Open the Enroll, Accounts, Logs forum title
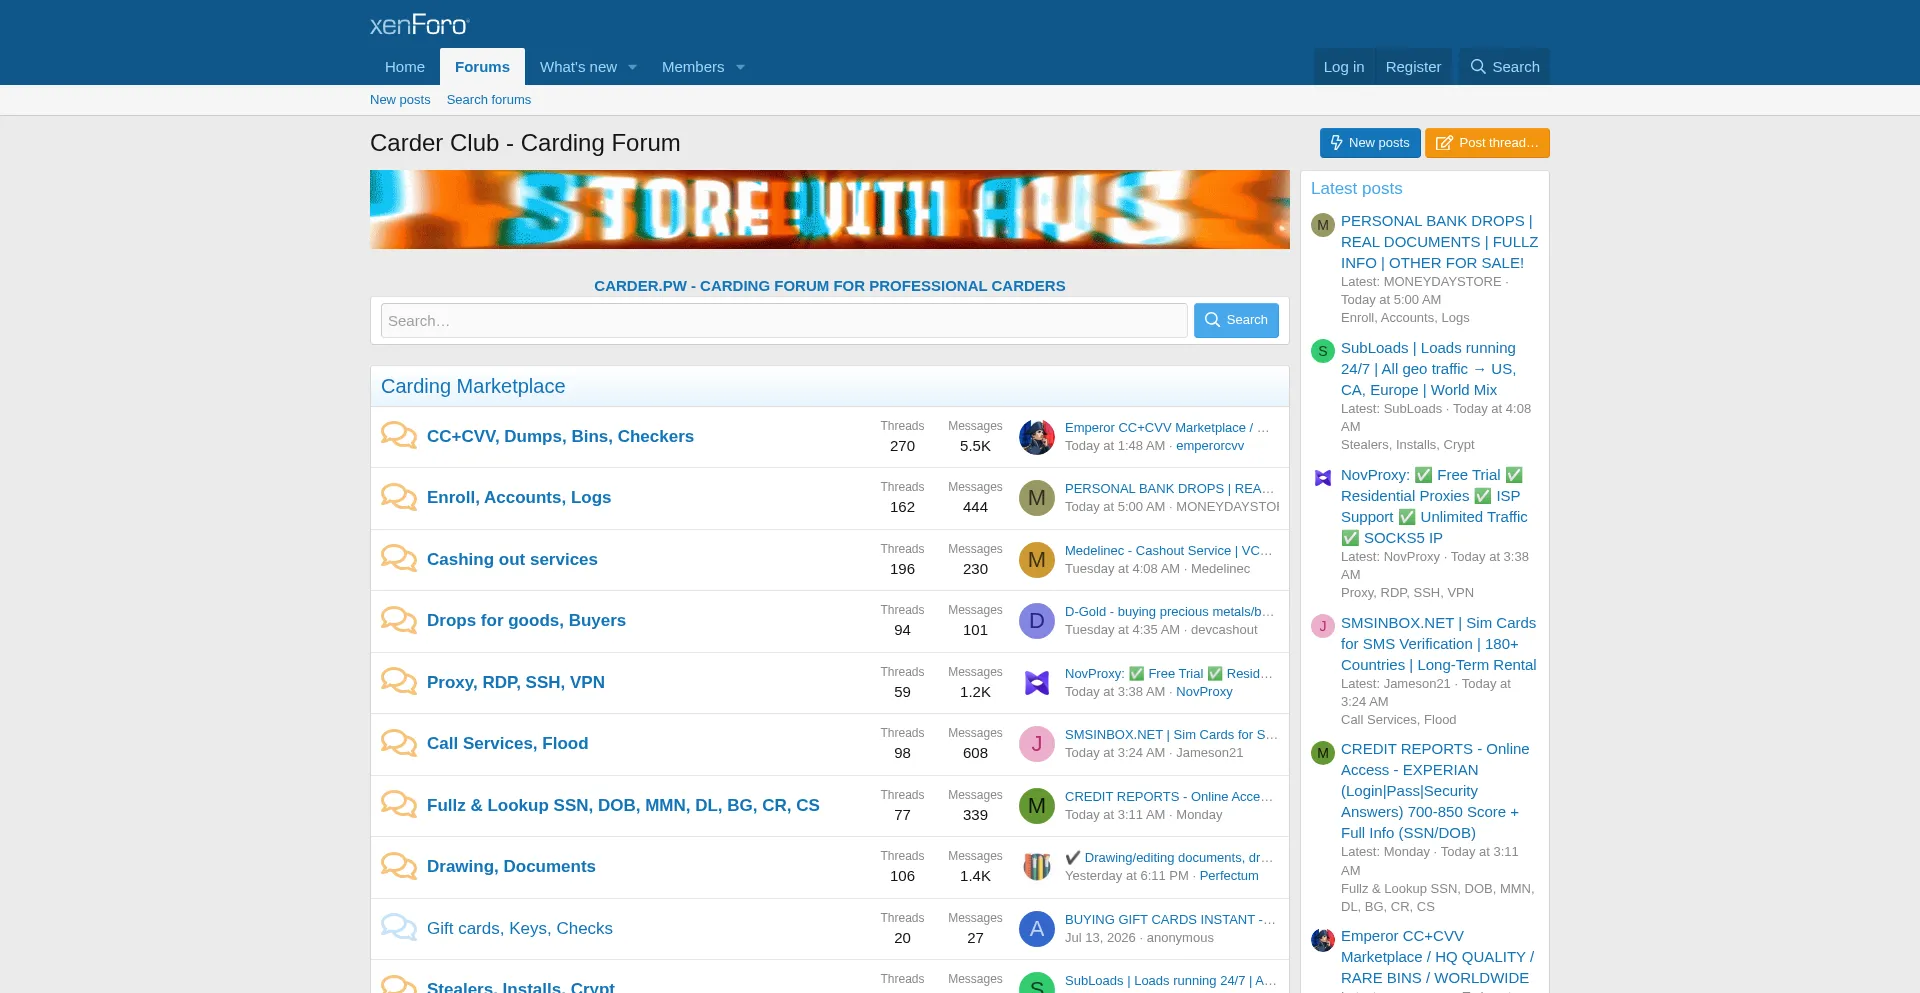The width and height of the screenshot is (1920, 993). 519,497
